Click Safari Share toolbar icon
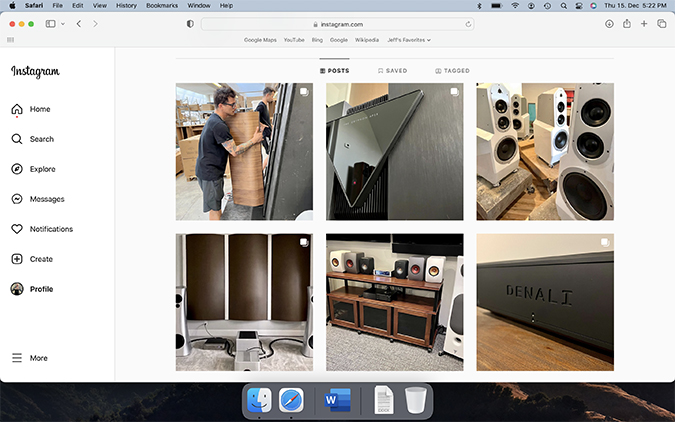The height and width of the screenshot is (422, 675). click(626, 23)
